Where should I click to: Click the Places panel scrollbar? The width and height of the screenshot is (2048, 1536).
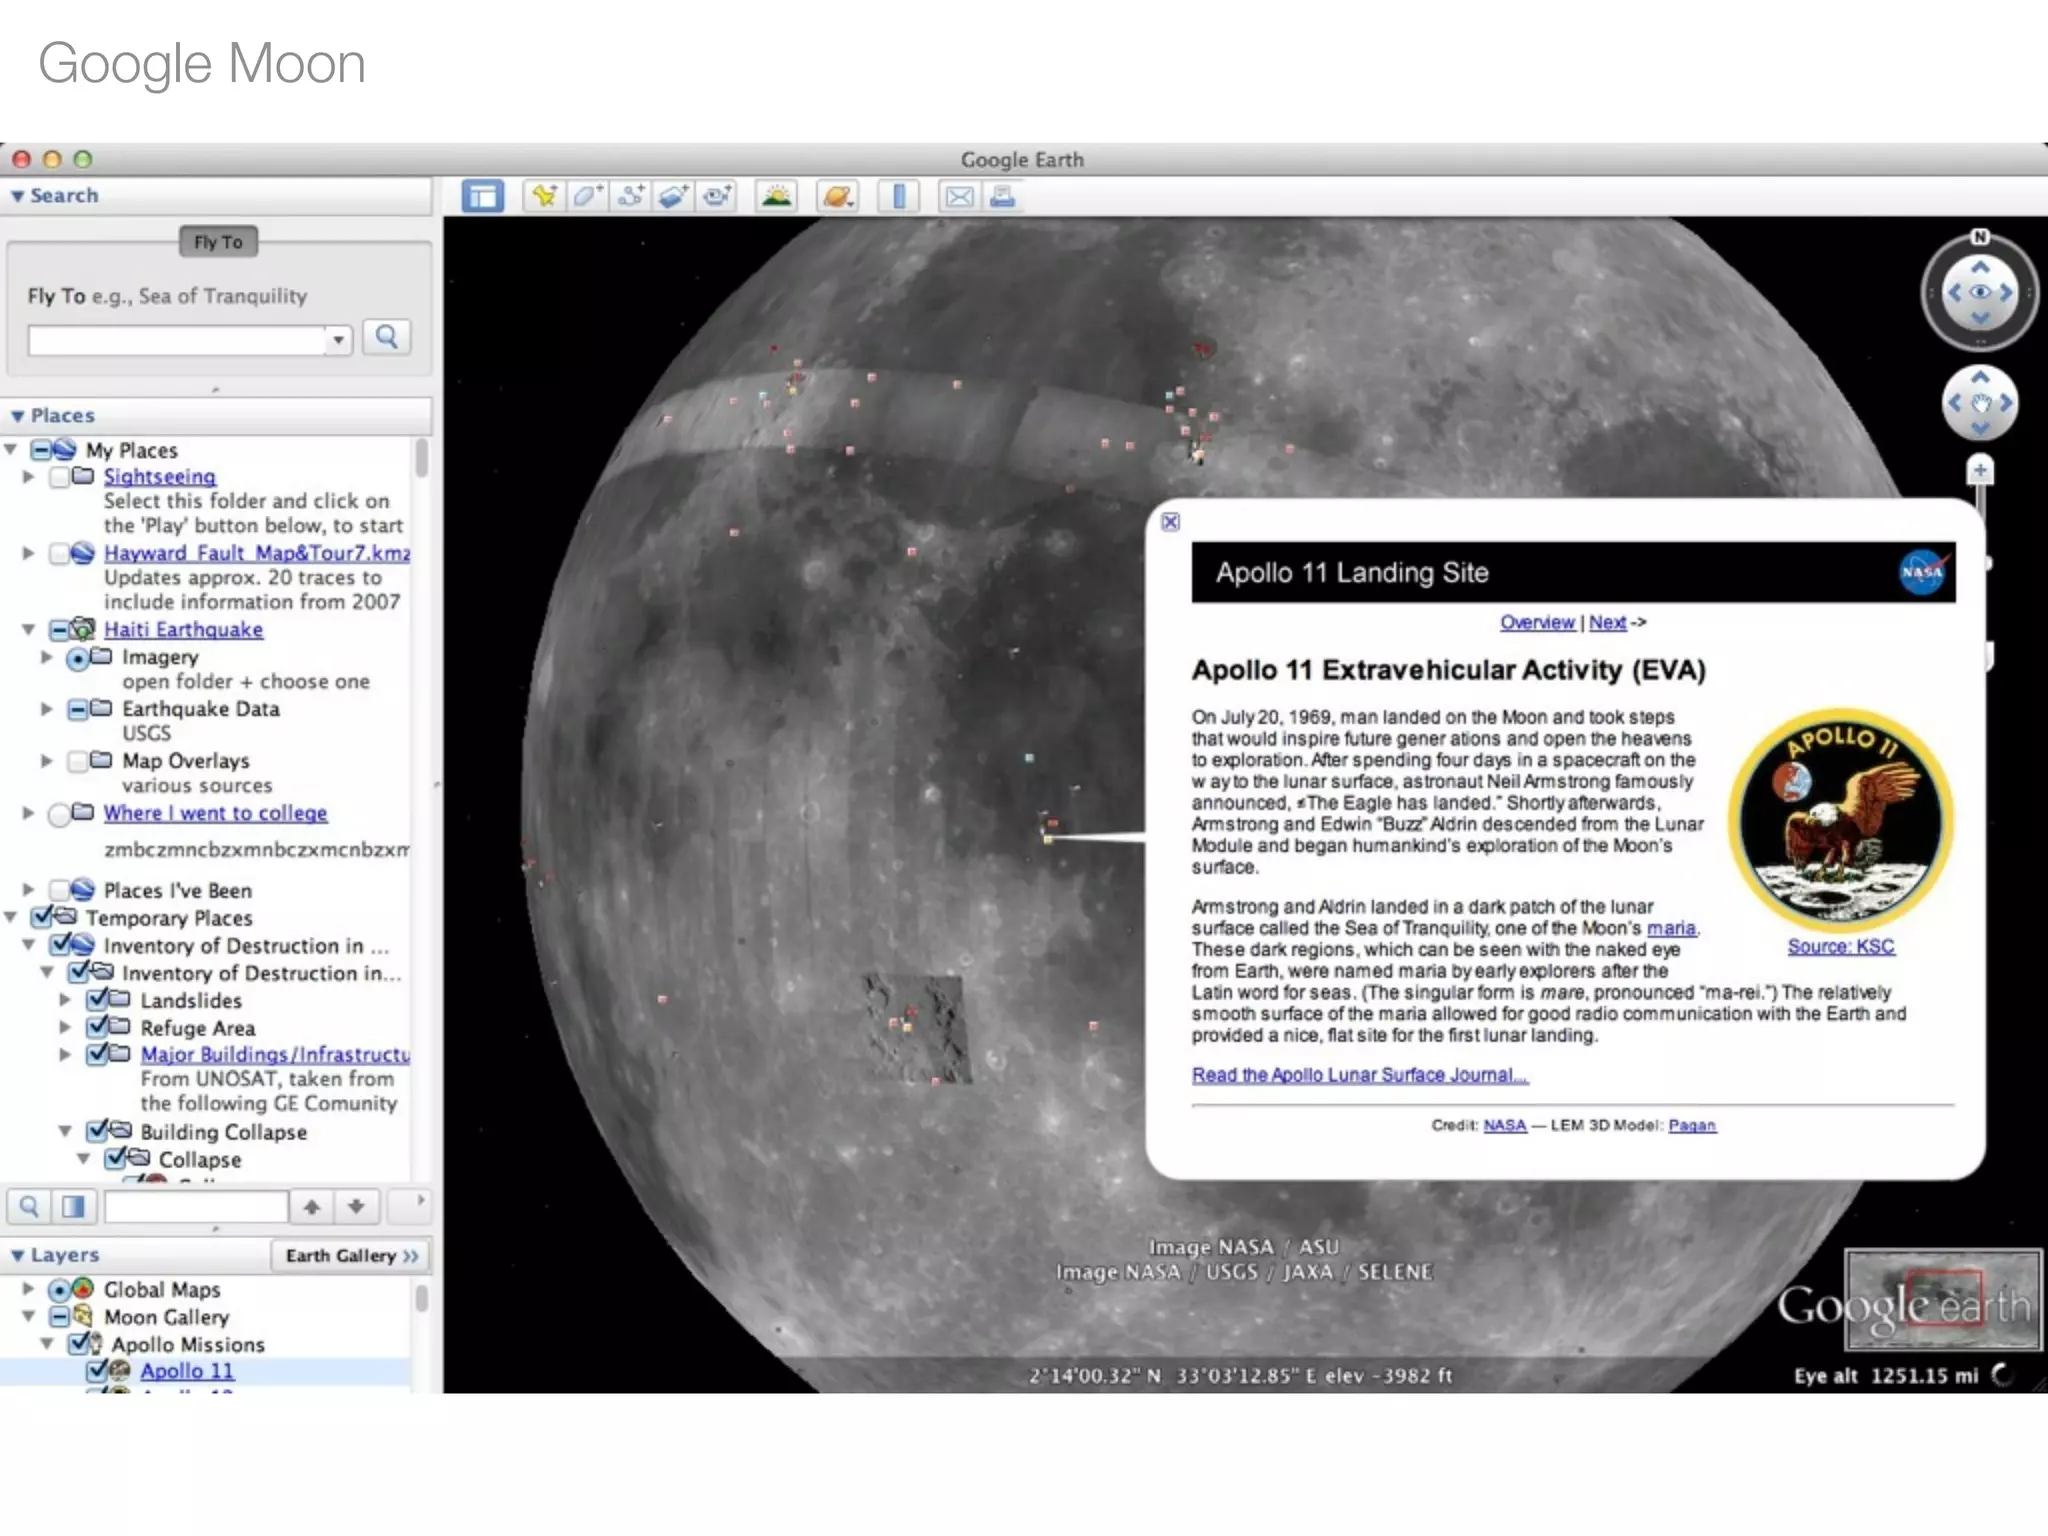click(422, 458)
